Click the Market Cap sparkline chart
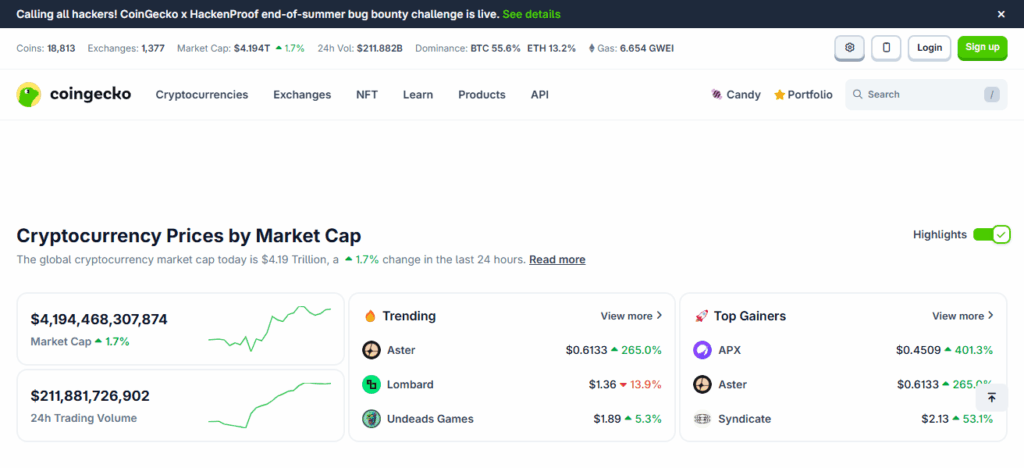The width and height of the screenshot is (1024, 468). [270, 328]
